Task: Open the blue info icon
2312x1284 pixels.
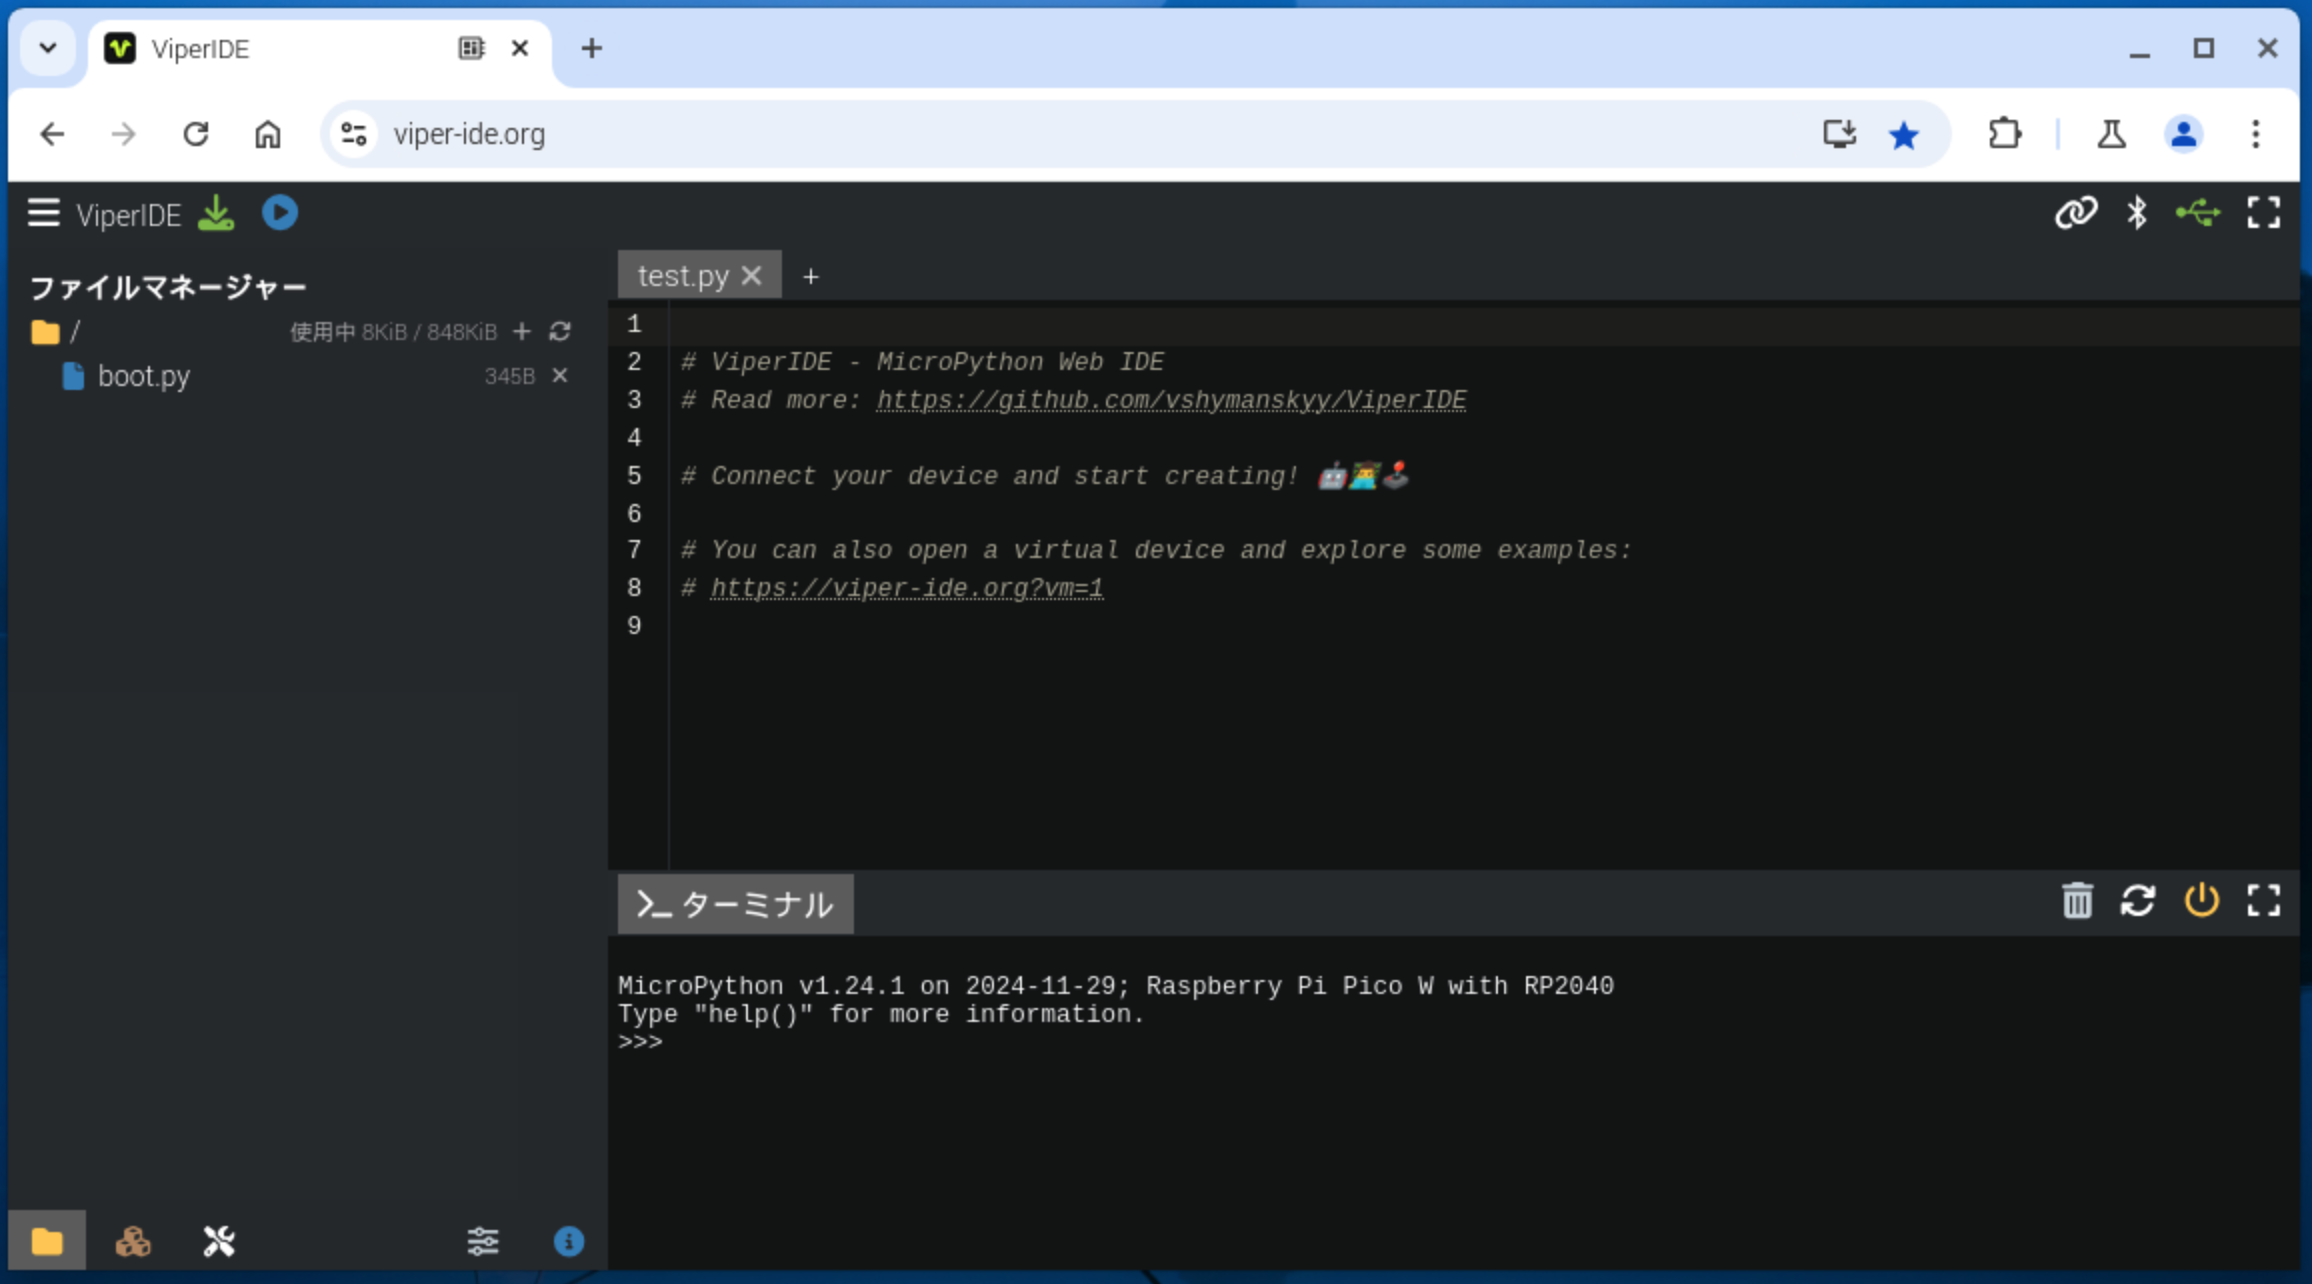Action: point(568,1241)
